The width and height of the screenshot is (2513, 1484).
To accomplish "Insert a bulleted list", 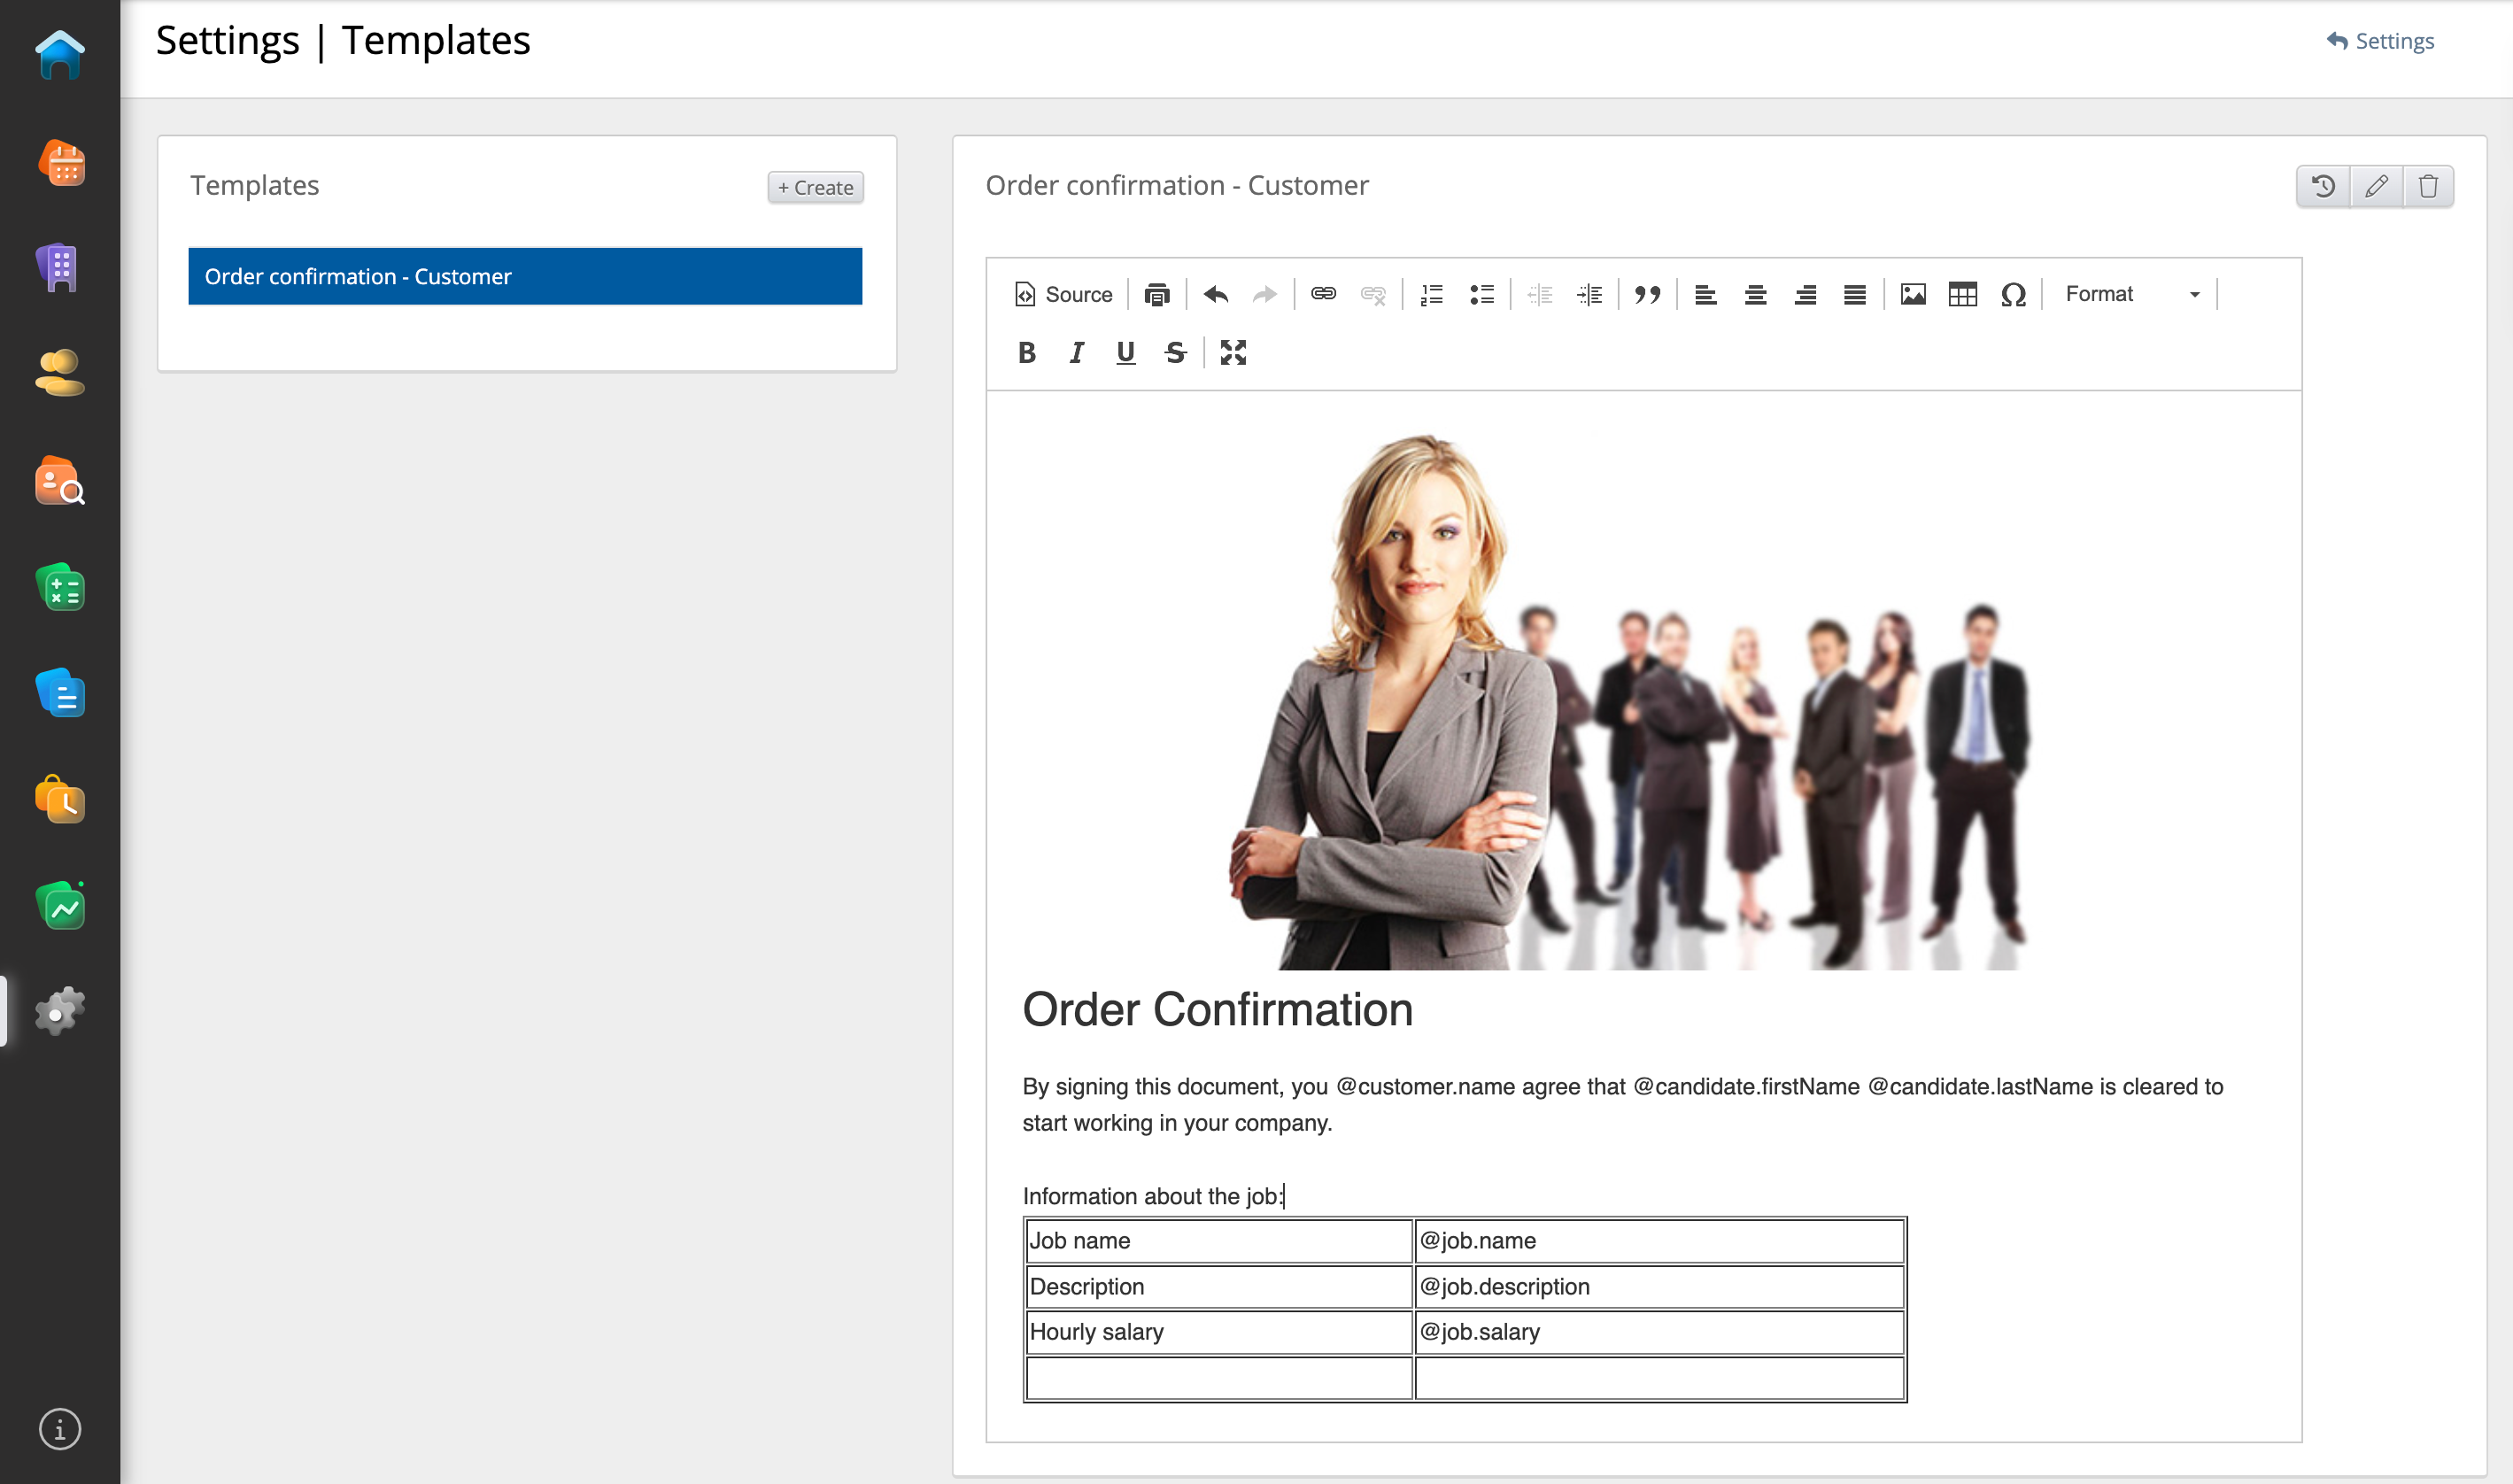I will point(1481,294).
